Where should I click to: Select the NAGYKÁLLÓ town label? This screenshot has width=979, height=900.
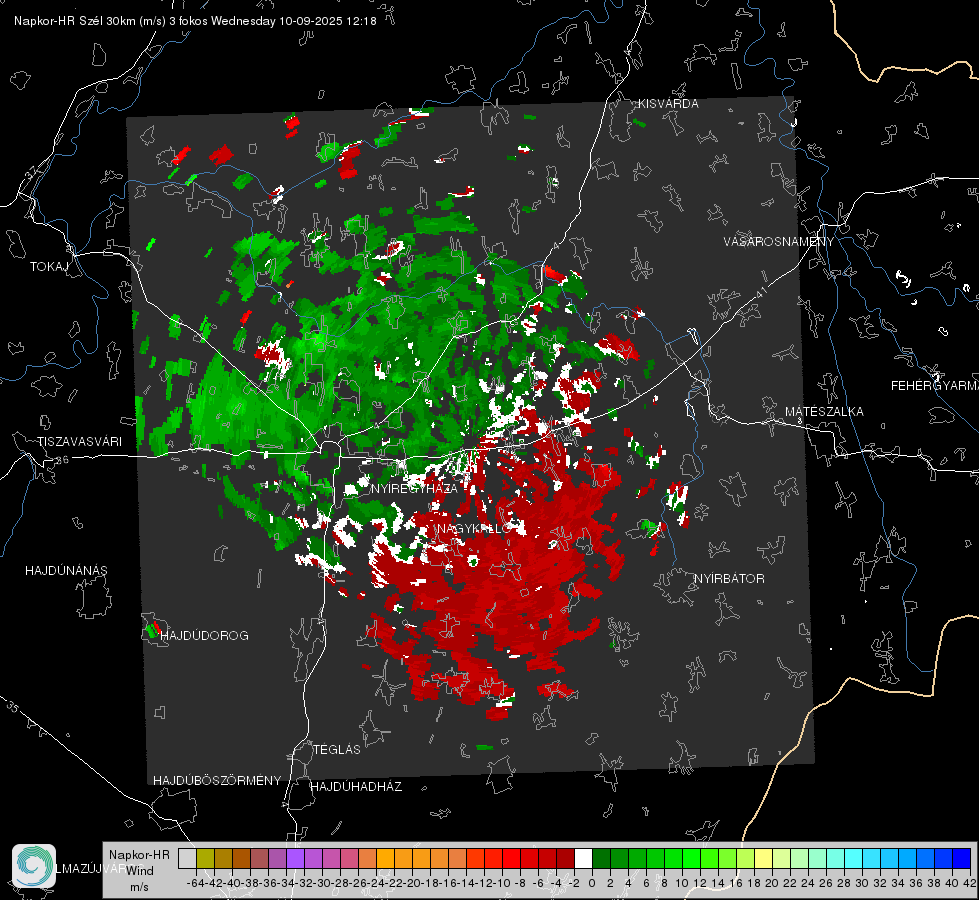[x=473, y=529]
